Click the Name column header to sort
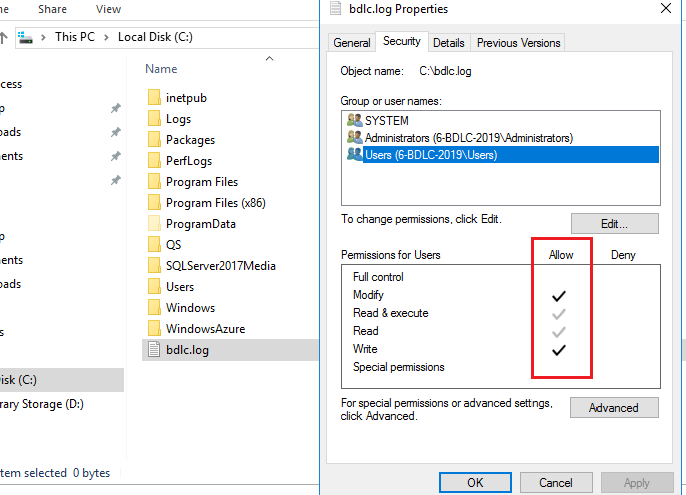This screenshot has width=686, height=495. pyautogui.click(x=161, y=69)
